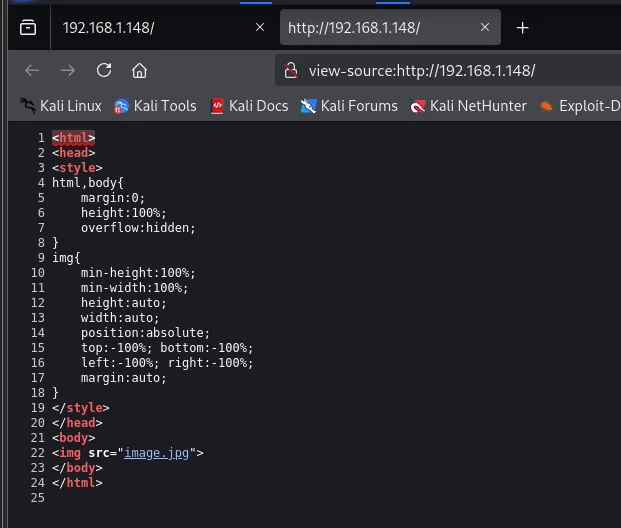Screen dimensions: 621x528
Task: Follow the image.jpg source link
Action: tap(156, 453)
